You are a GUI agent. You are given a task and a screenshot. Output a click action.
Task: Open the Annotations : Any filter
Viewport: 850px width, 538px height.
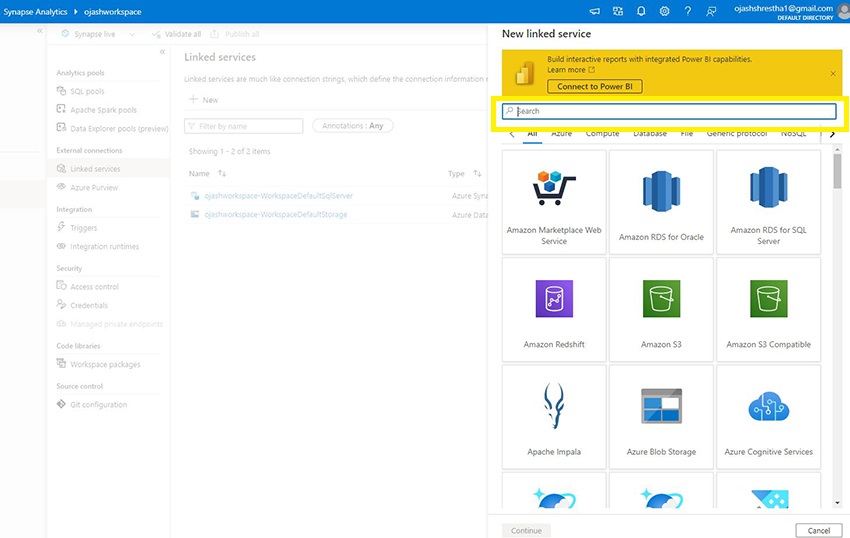point(353,126)
